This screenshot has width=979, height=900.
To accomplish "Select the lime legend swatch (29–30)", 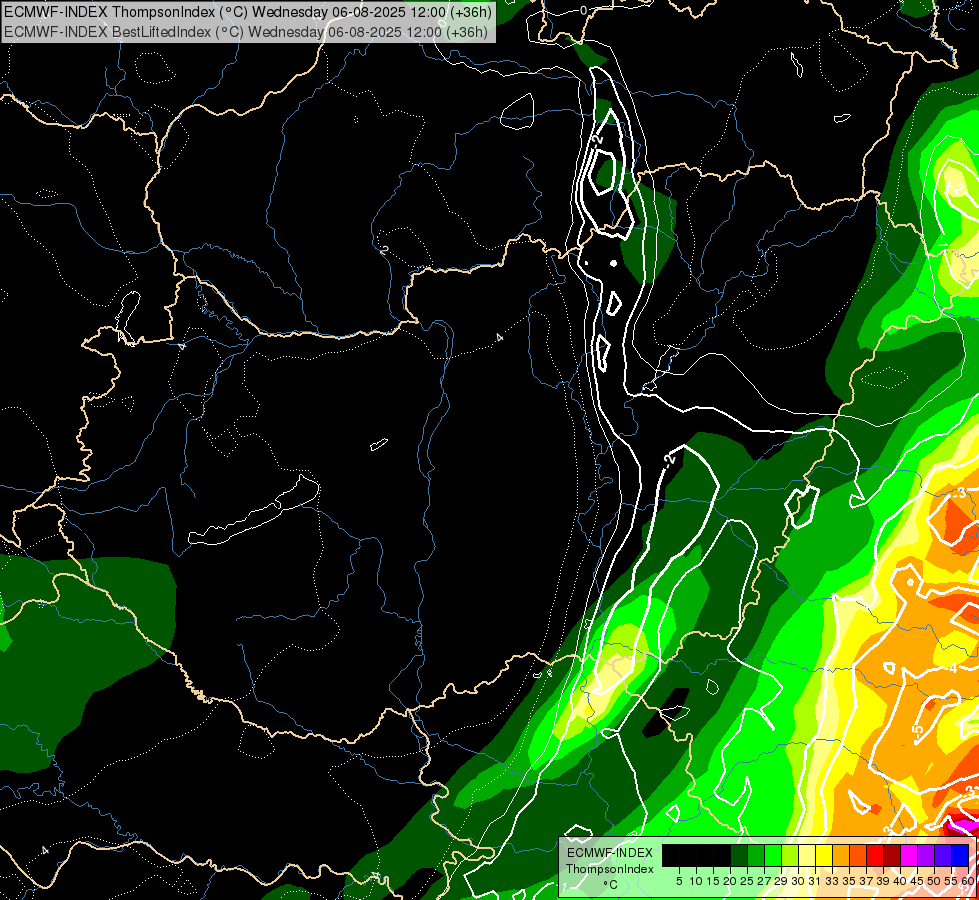I will click(x=790, y=856).
